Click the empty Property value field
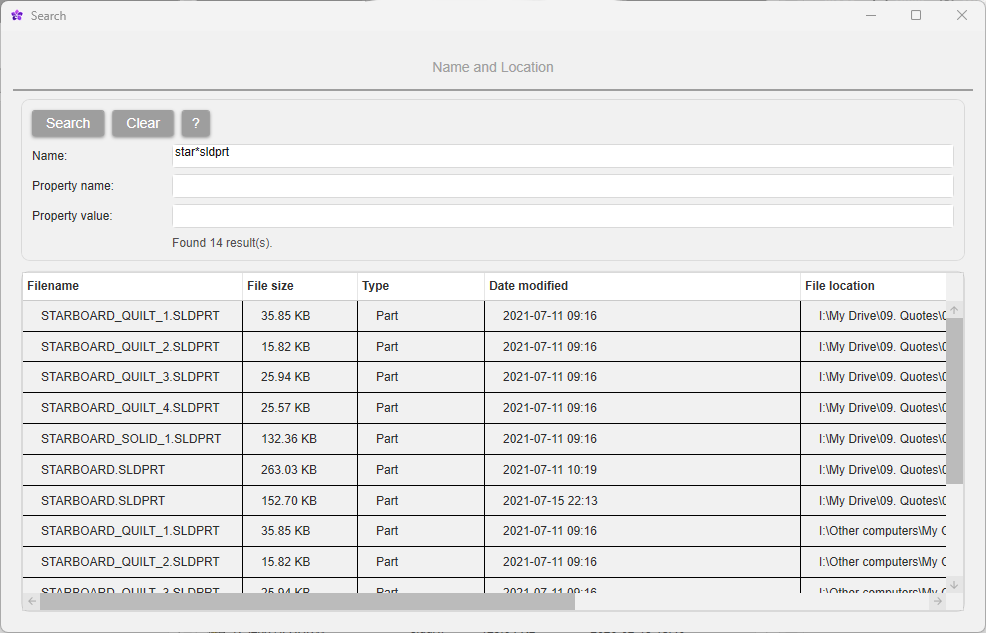This screenshot has width=986, height=633. [x=560, y=215]
